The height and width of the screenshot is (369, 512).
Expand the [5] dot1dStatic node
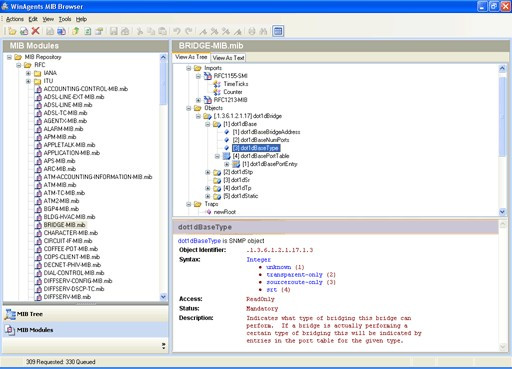click(208, 196)
